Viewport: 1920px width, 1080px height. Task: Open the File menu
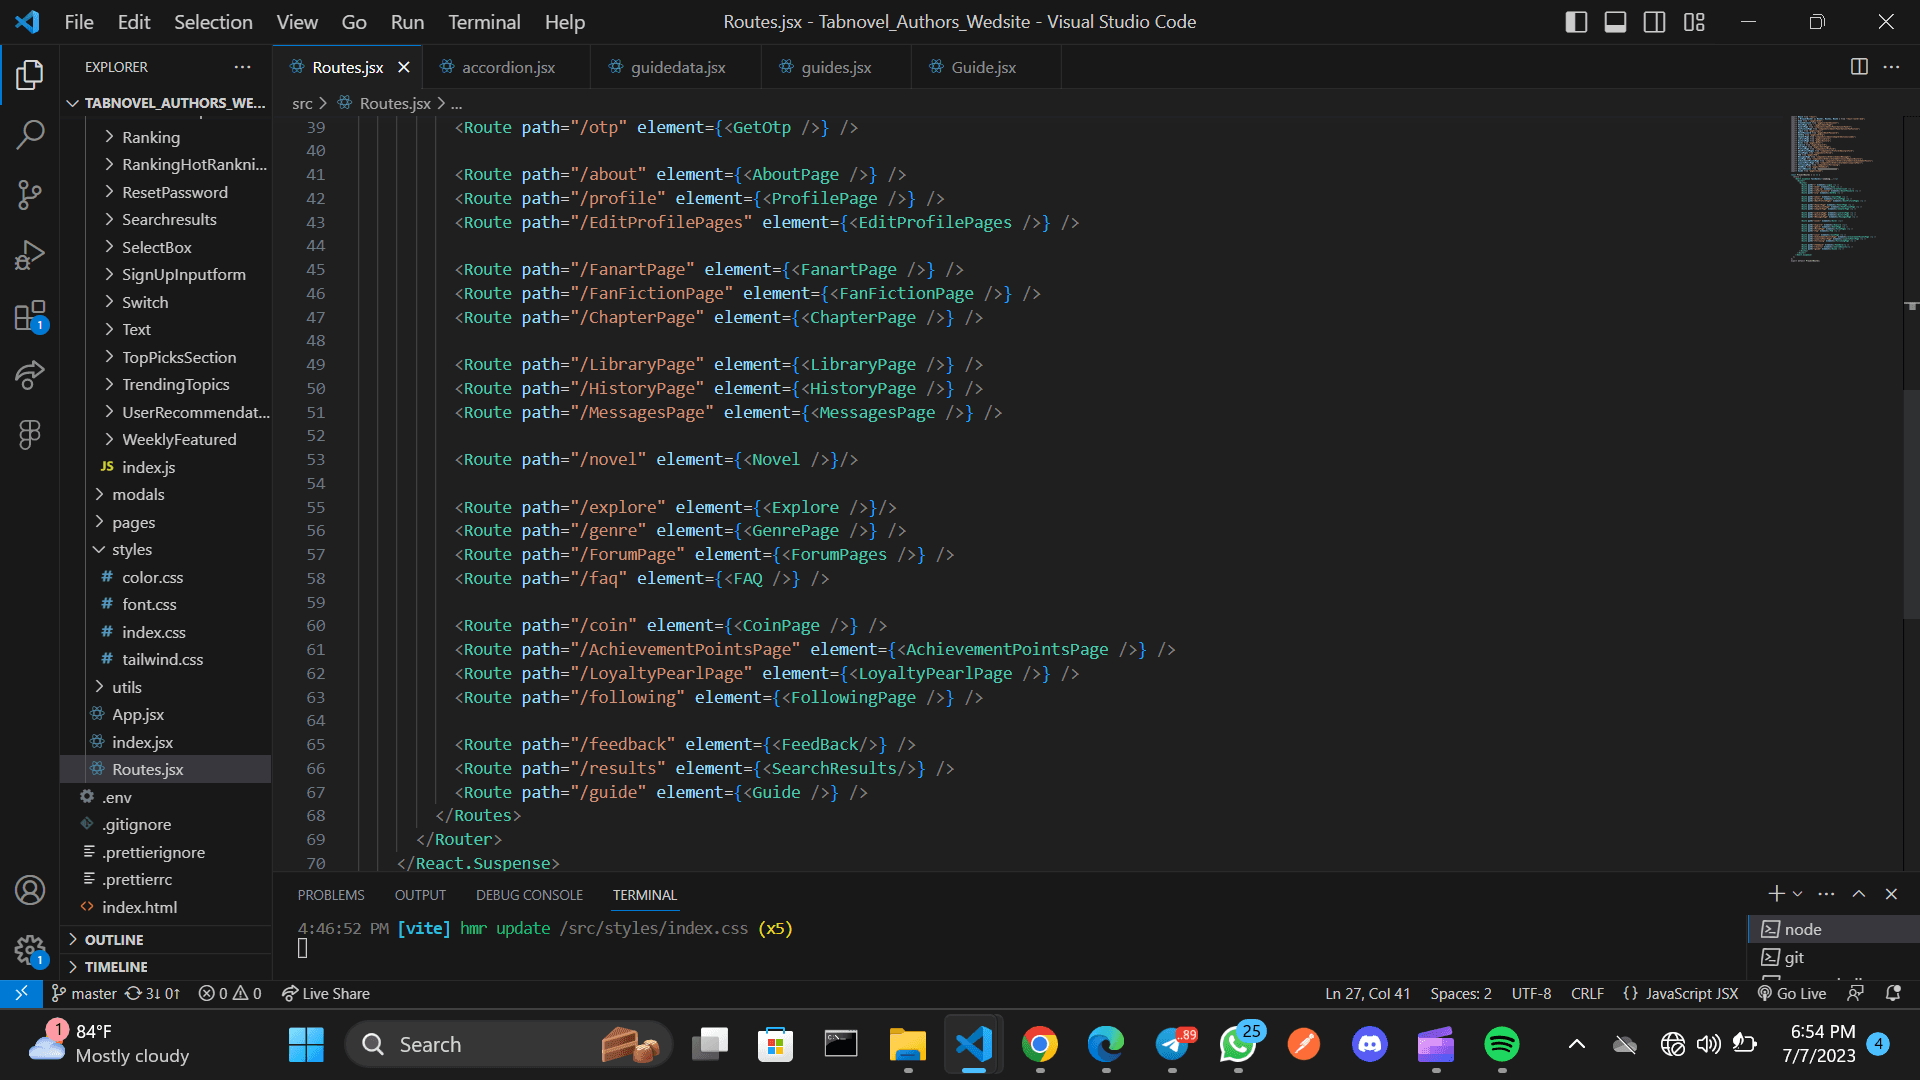(x=79, y=22)
